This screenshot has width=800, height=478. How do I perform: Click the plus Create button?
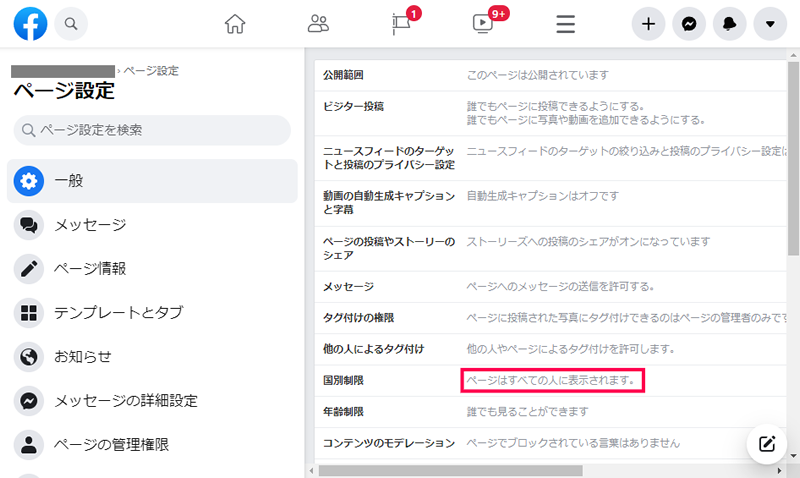pos(648,23)
